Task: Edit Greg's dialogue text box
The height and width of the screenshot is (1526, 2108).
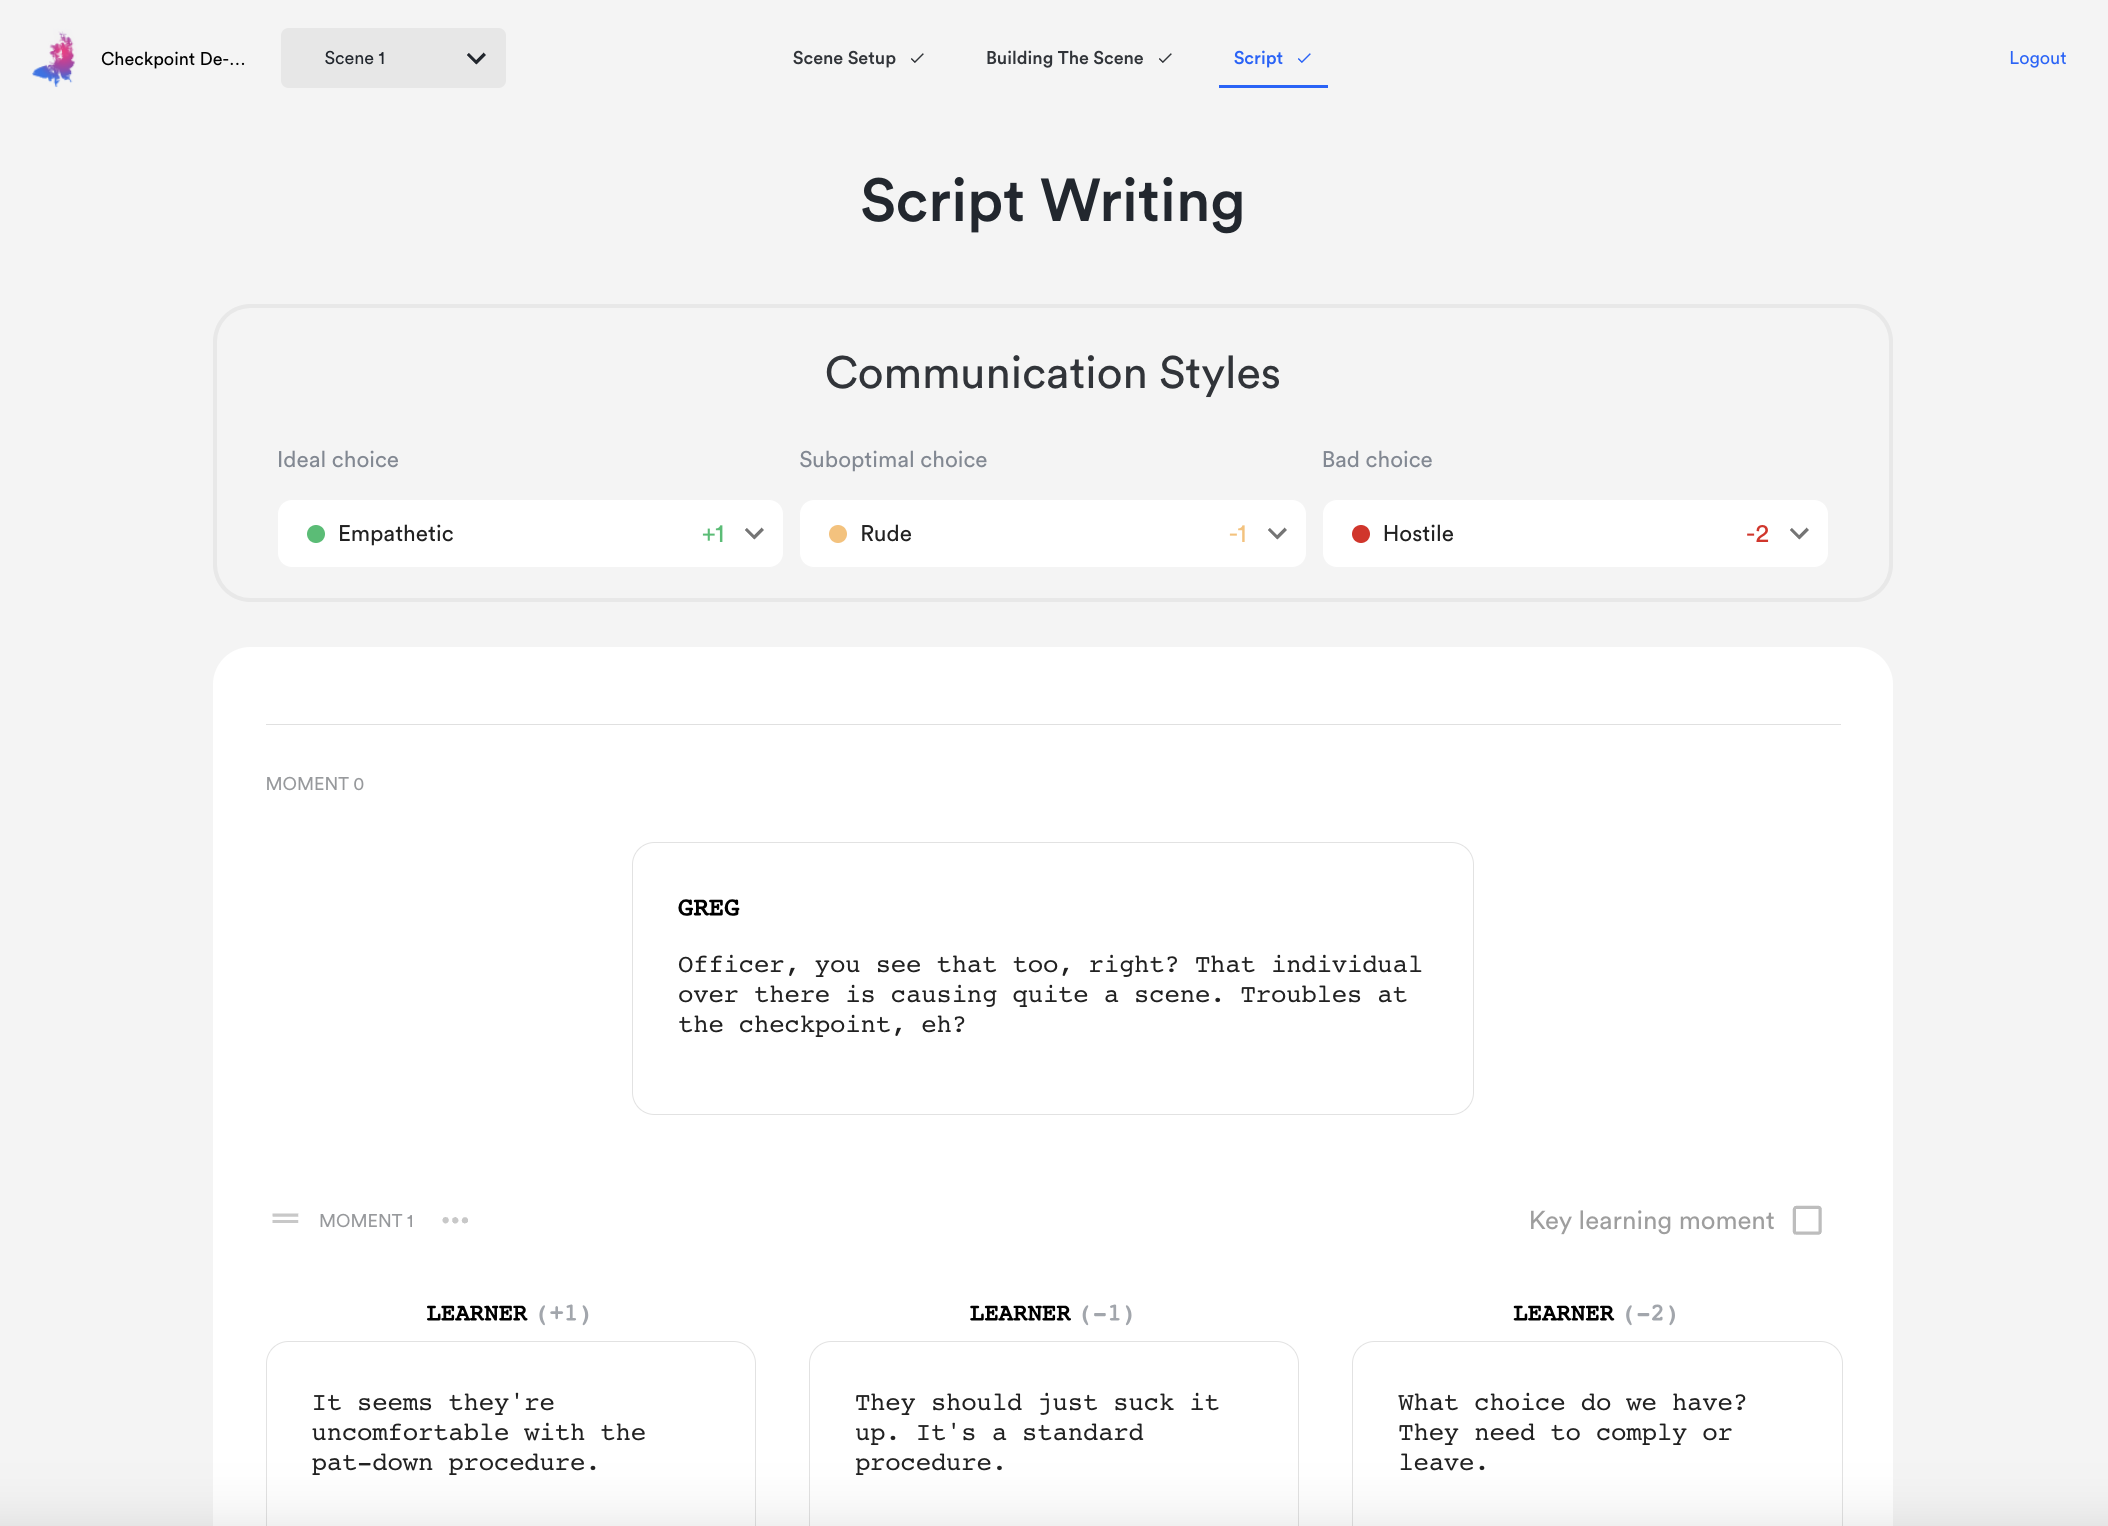Action: 1051,994
